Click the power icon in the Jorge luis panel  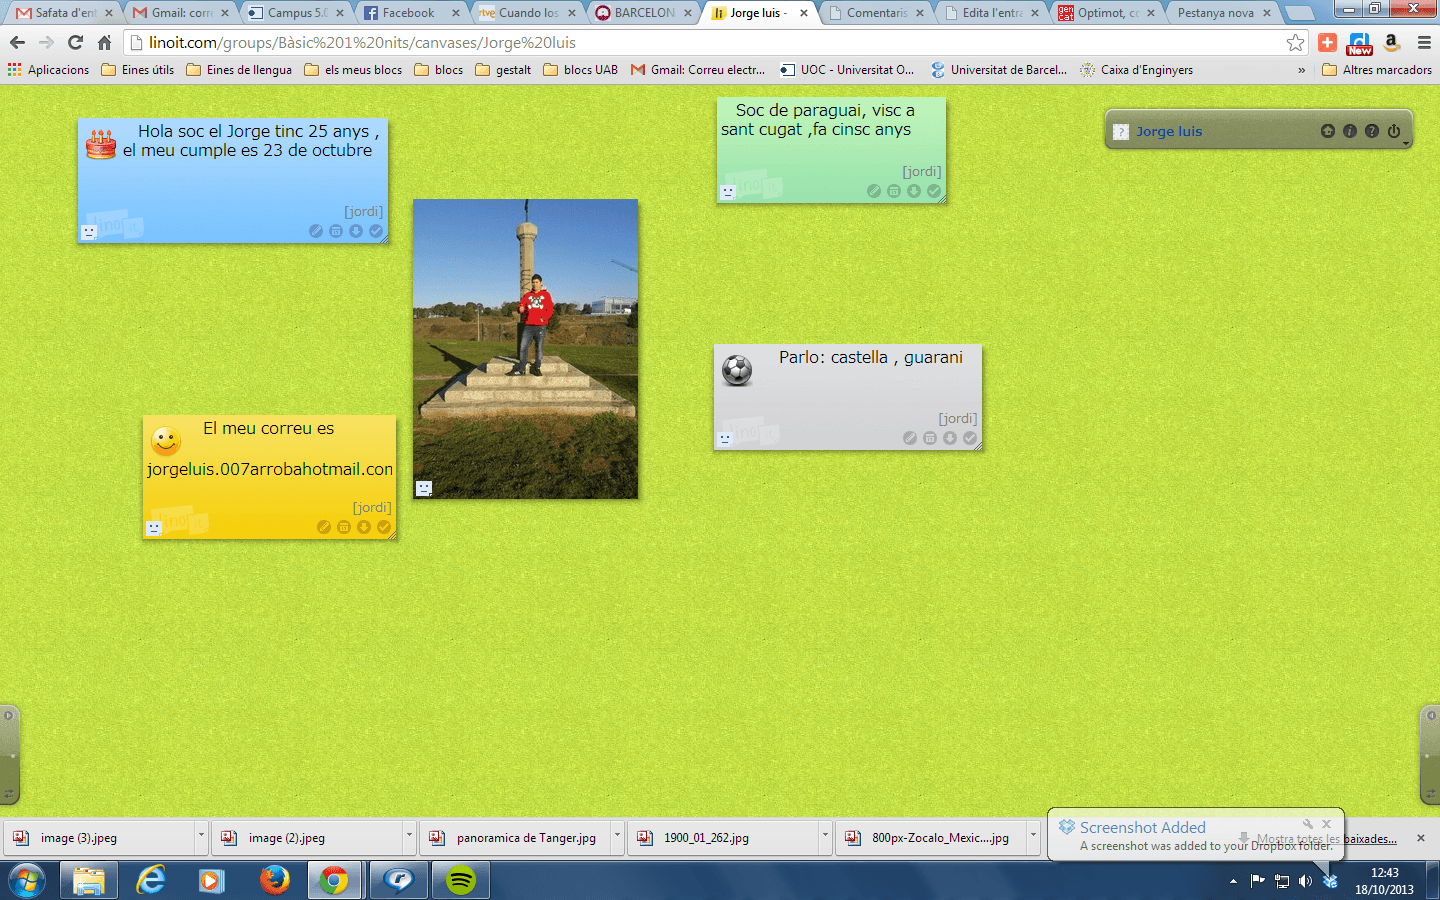tap(1394, 131)
